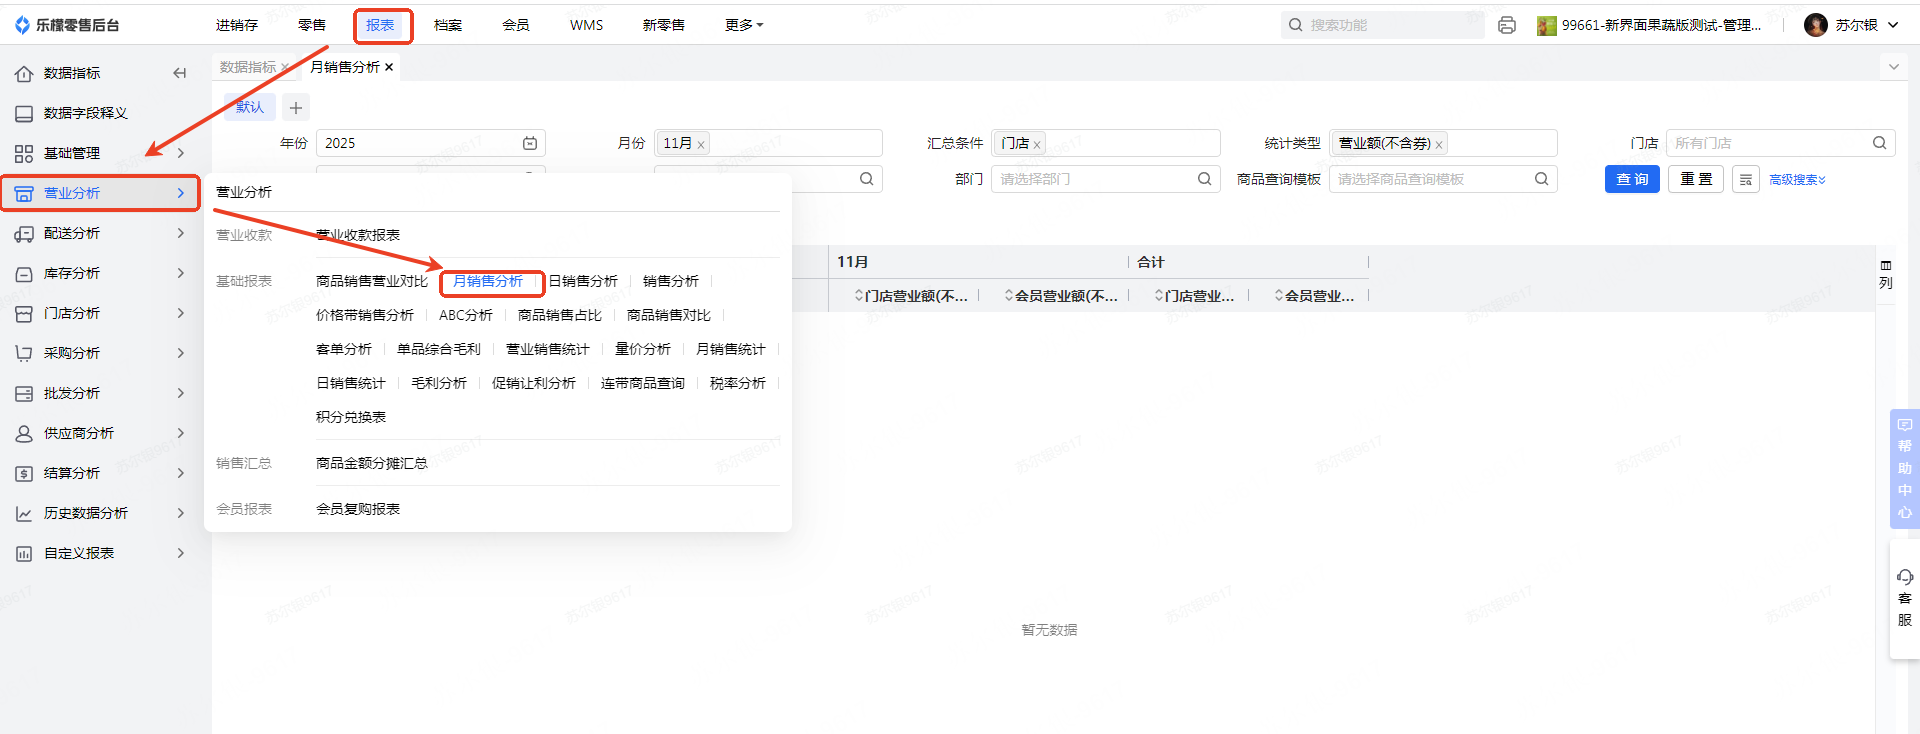Viewport: 1920px width, 734px height.
Task: Expand the tab list chevron at right
Action: [x=1894, y=67]
